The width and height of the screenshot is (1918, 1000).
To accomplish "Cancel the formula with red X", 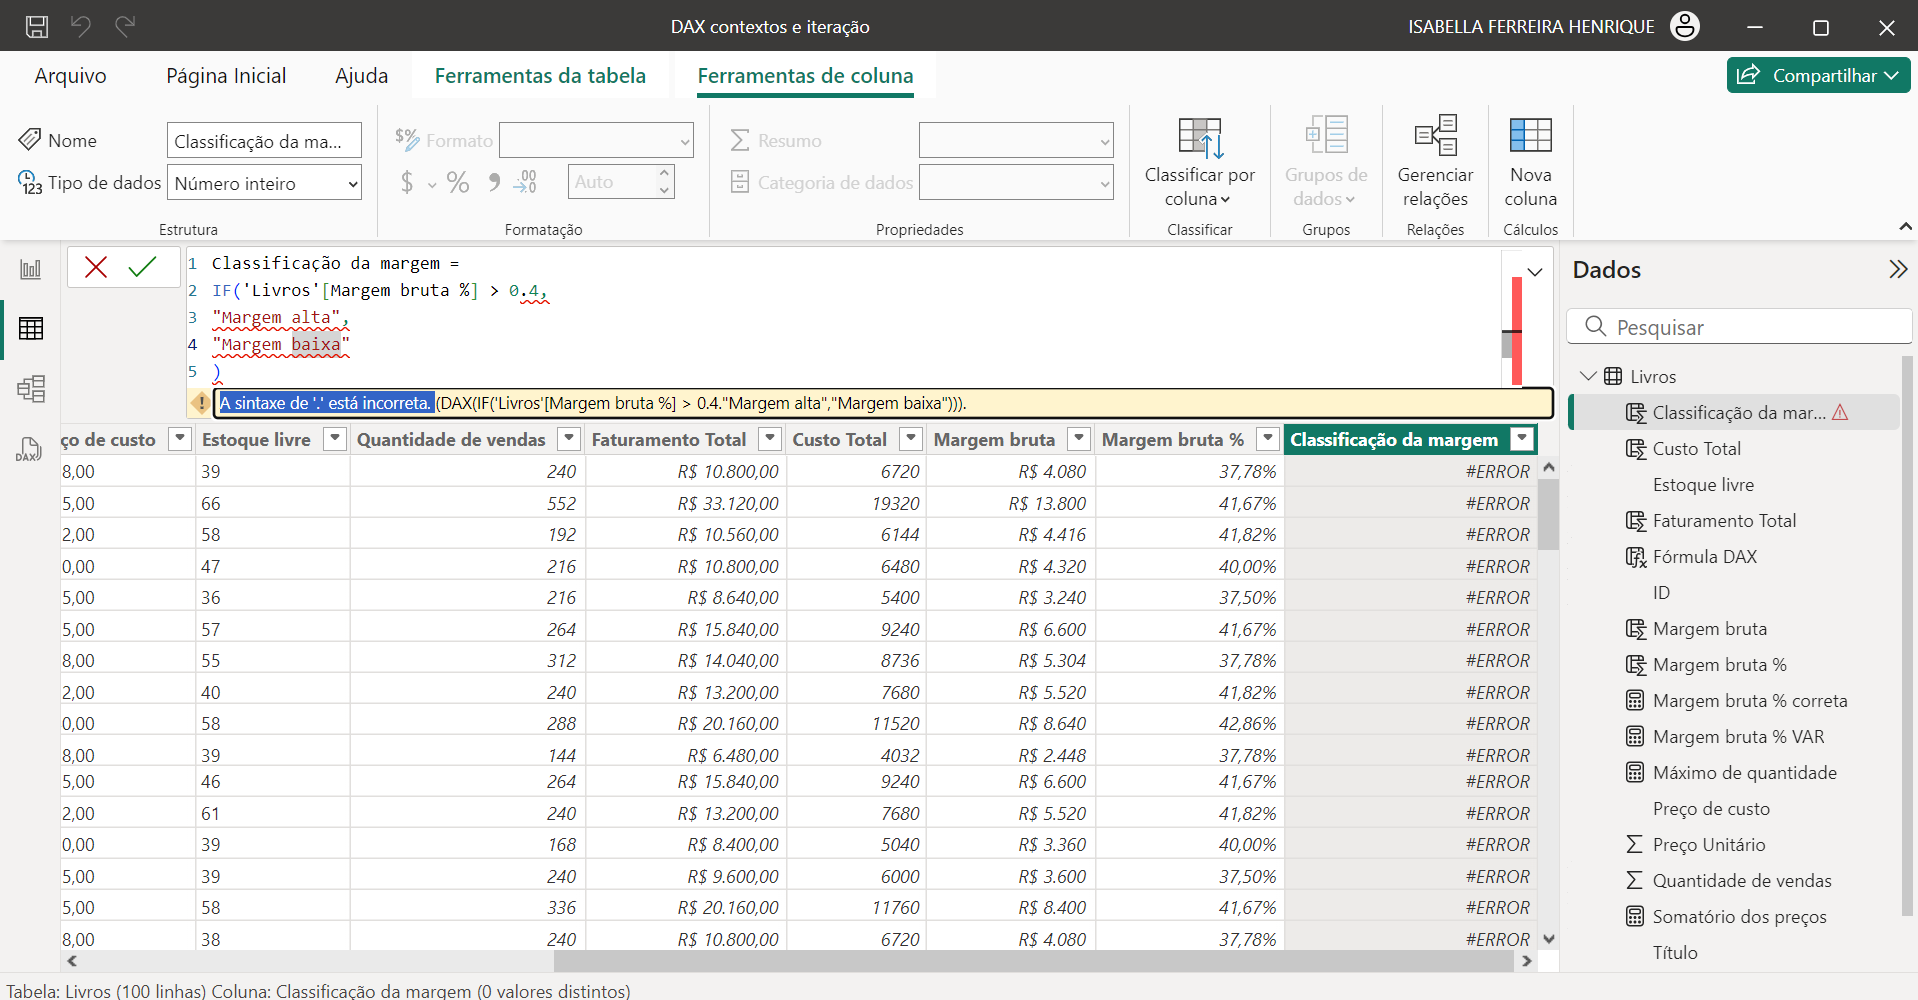I will pos(96,267).
